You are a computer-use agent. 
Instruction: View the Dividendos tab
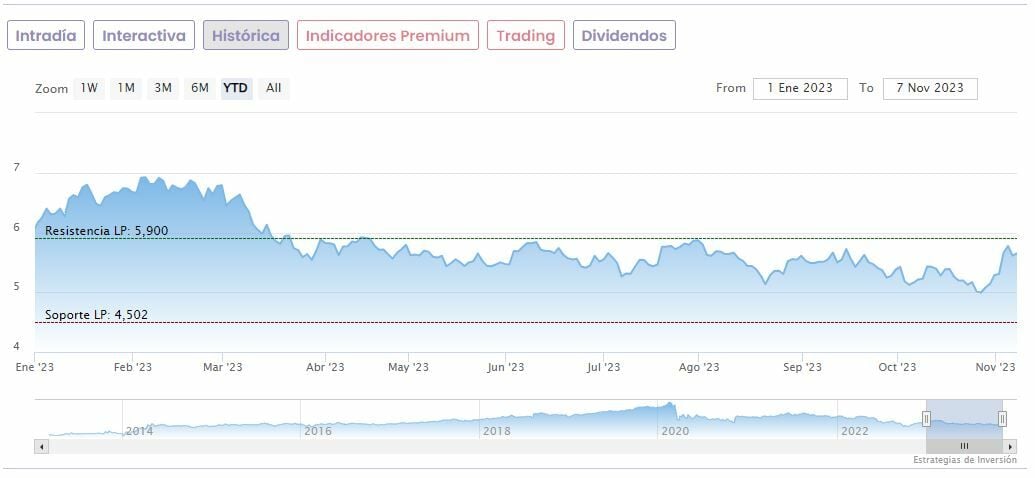(x=624, y=36)
